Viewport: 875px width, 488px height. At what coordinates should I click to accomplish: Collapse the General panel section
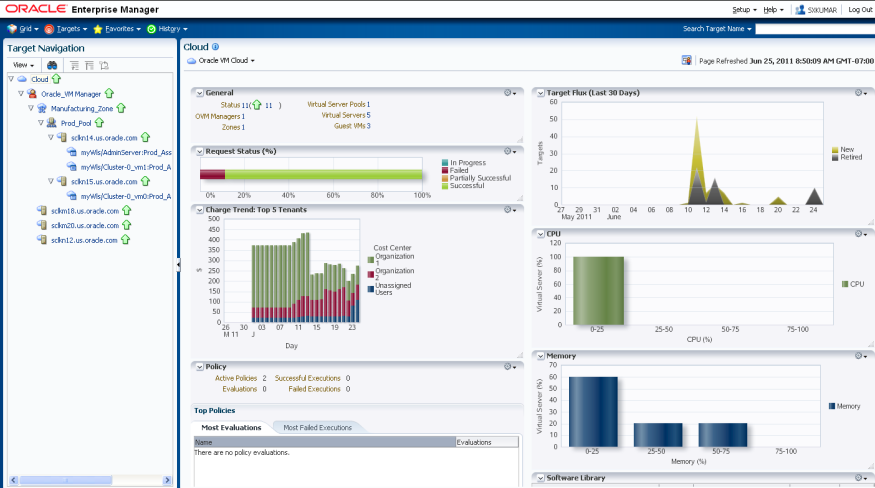coord(200,93)
